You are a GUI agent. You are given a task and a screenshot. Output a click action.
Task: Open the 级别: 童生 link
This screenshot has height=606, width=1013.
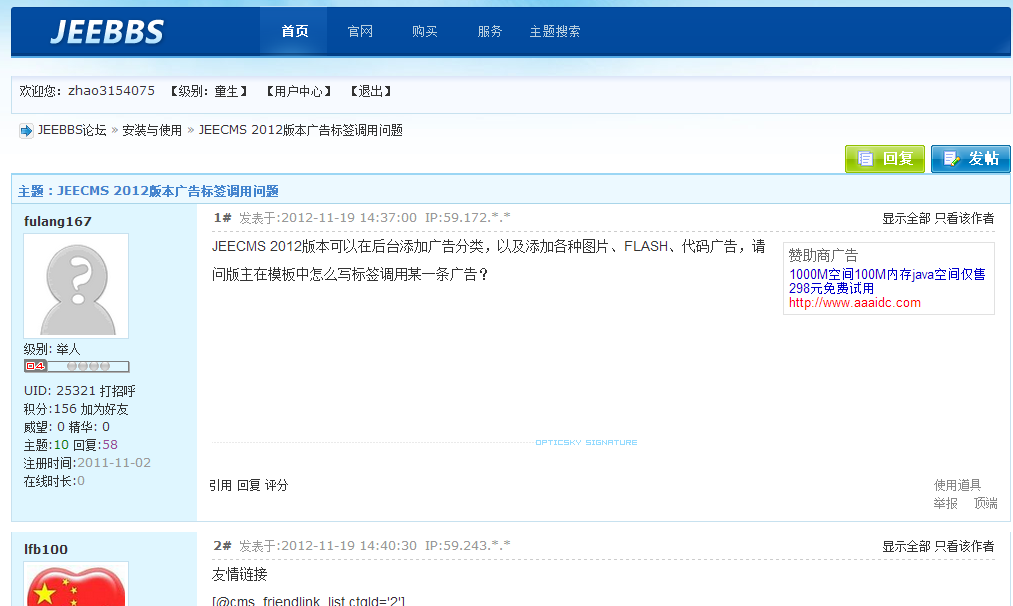(x=209, y=91)
